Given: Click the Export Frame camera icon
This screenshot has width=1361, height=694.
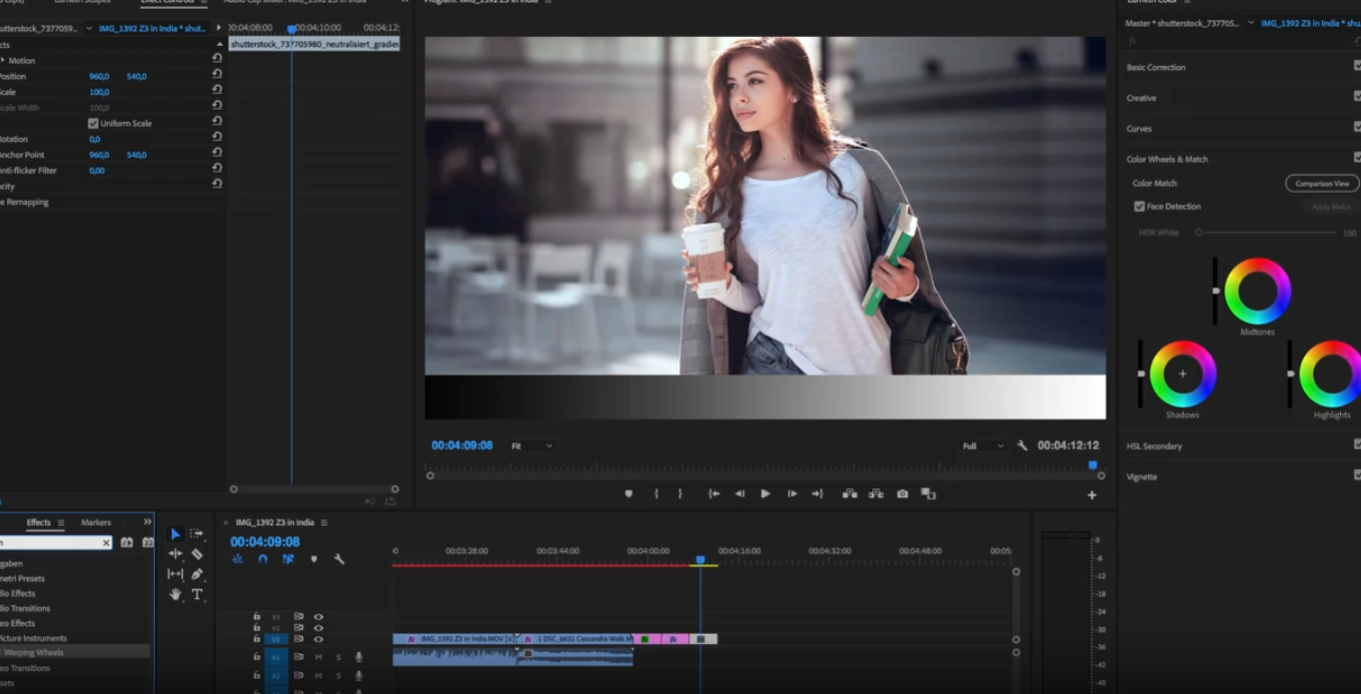Looking at the screenshot, I should (902, 494).
